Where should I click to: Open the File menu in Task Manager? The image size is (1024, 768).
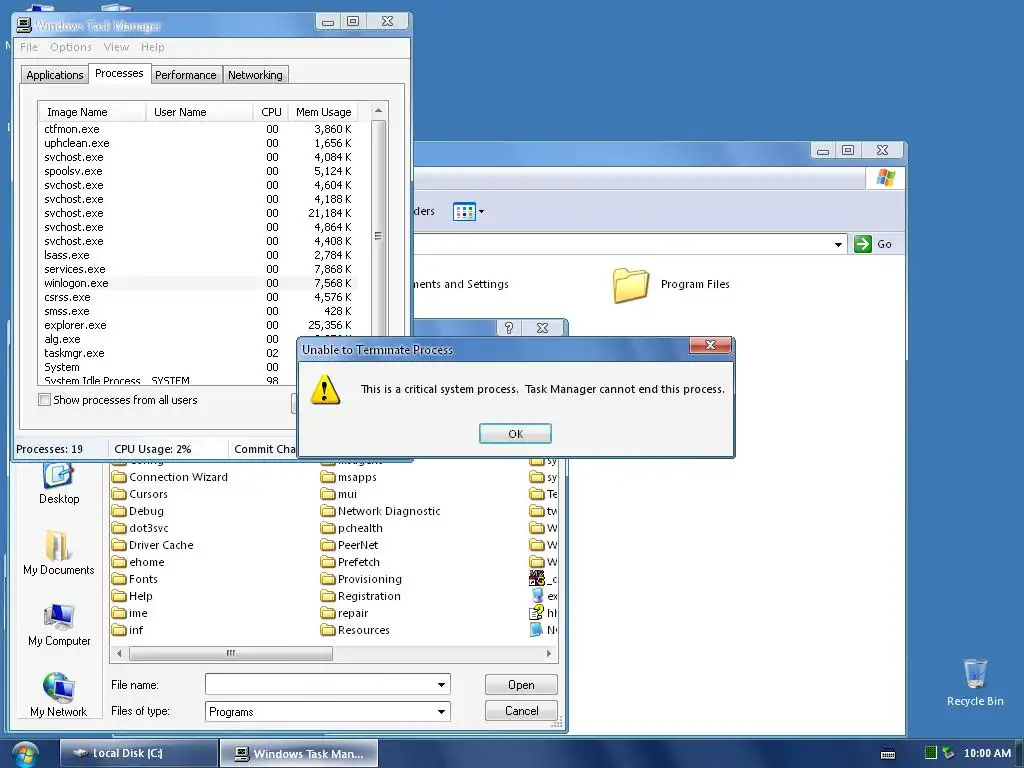[x=29, y=47]
